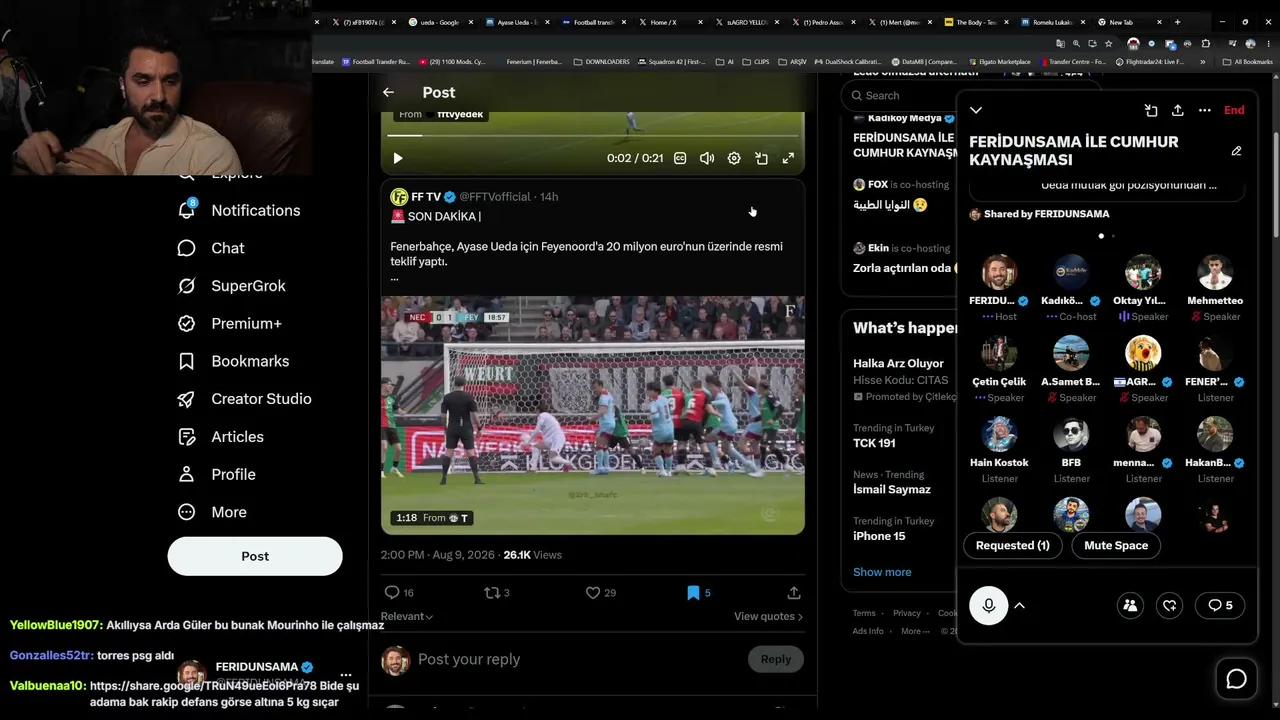Open Profile in the sidebar
The image size is (1280, 720).
[x=216, y=474]
